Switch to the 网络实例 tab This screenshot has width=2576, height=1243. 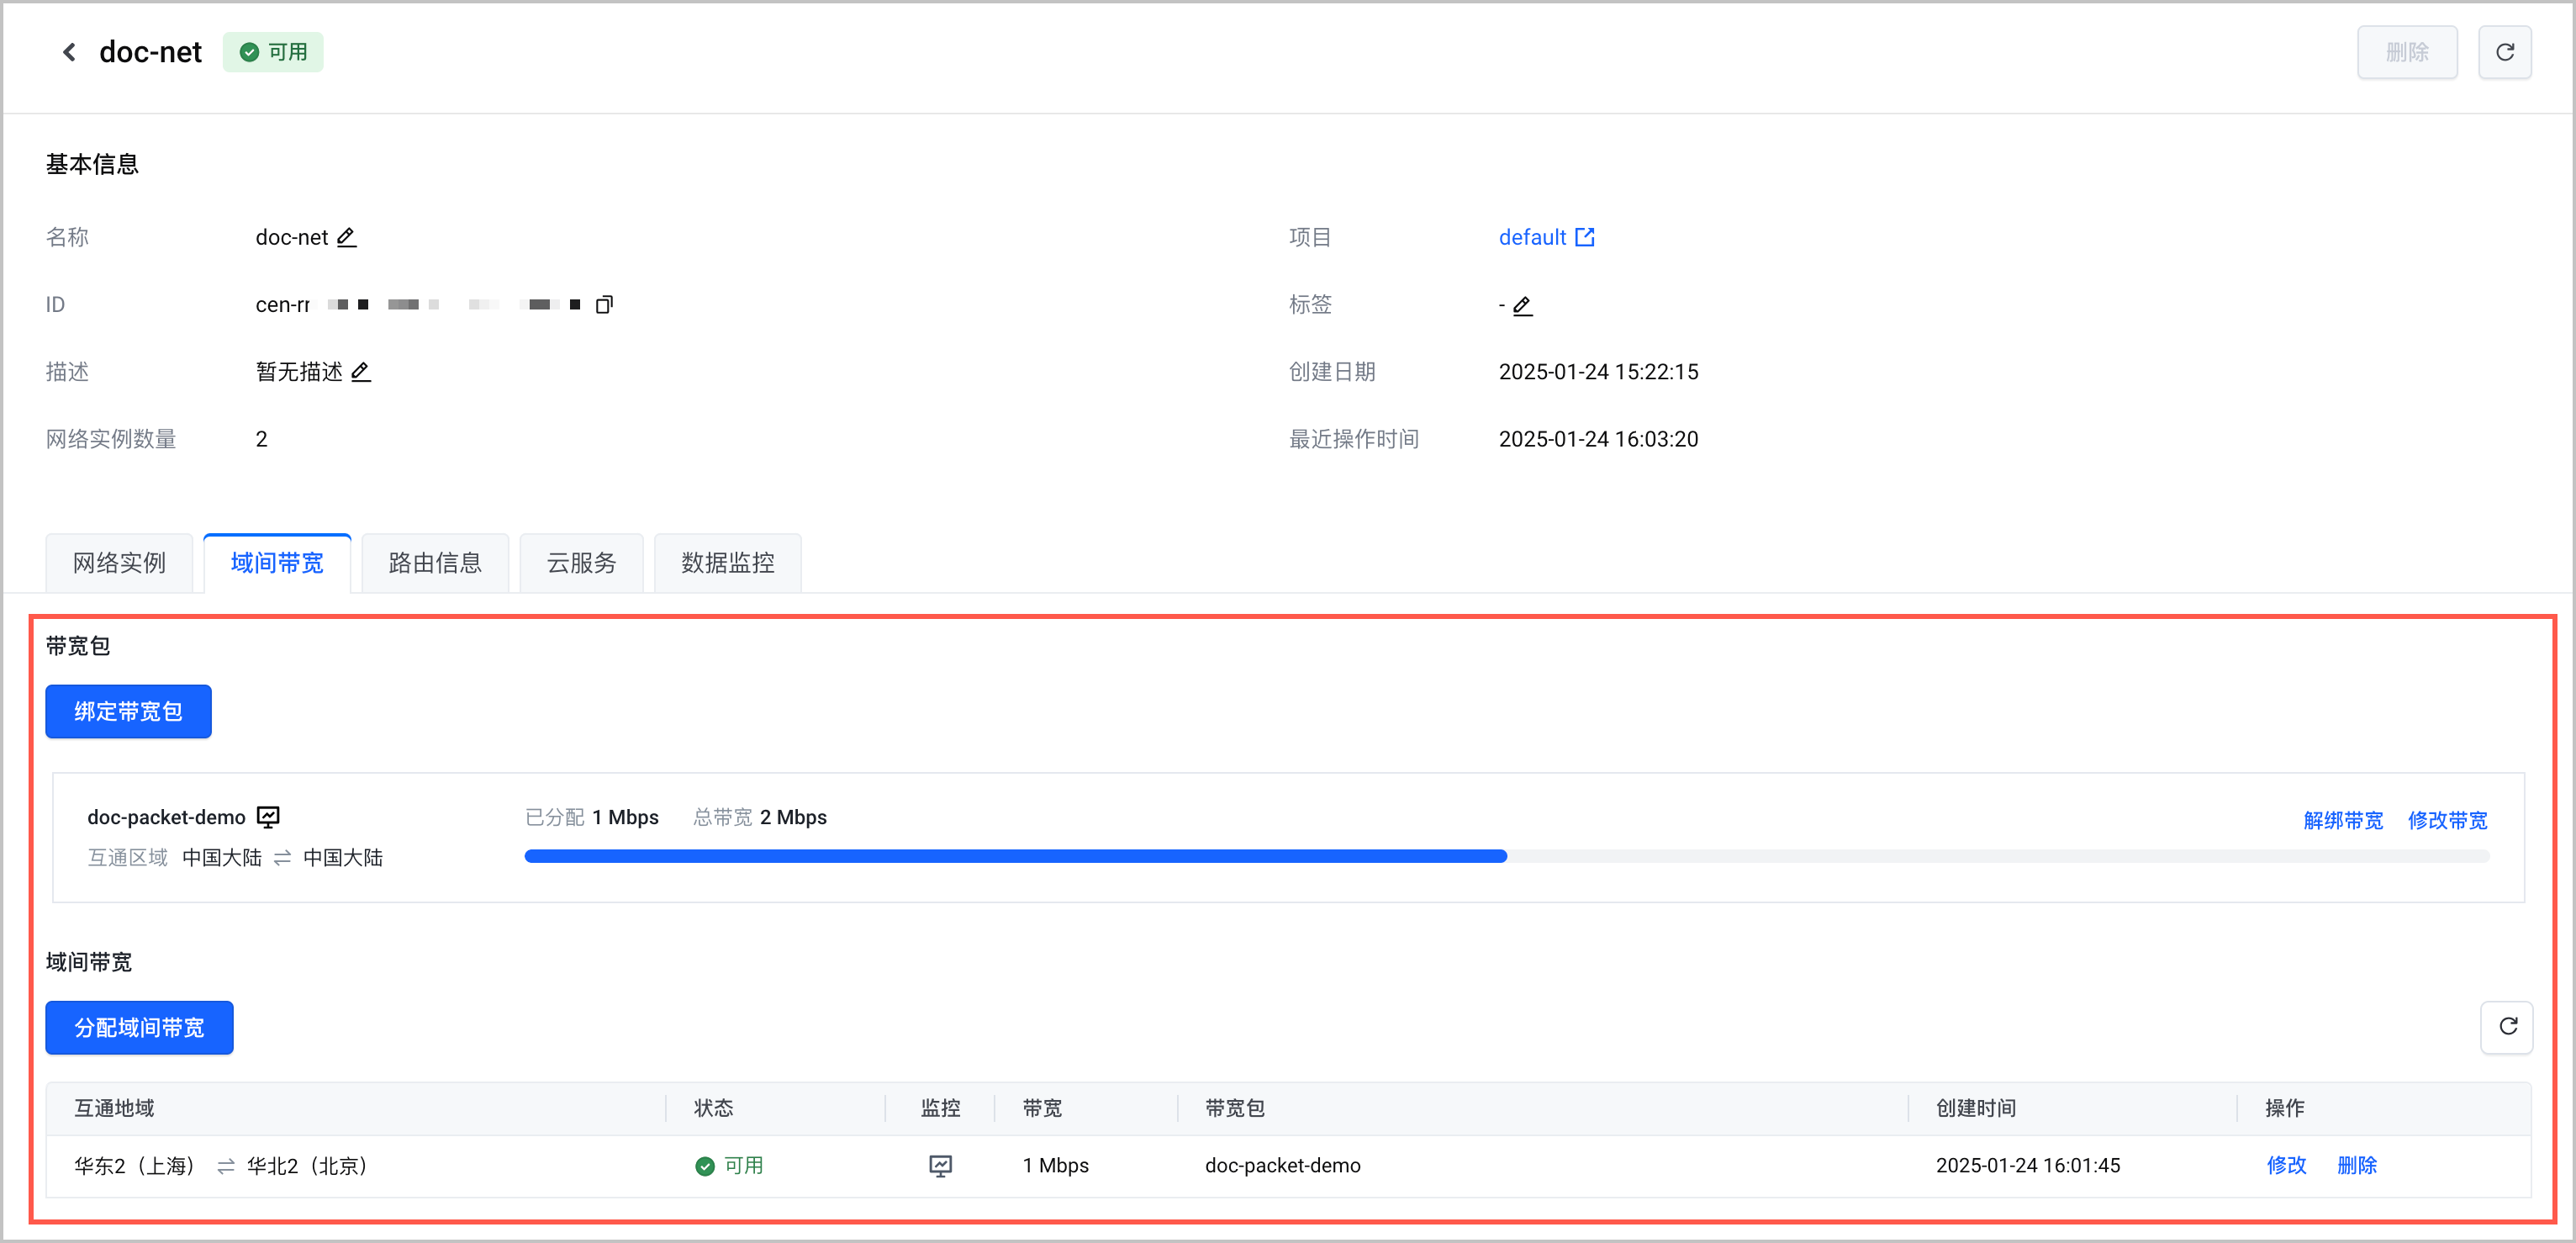(x=119, y=563)
